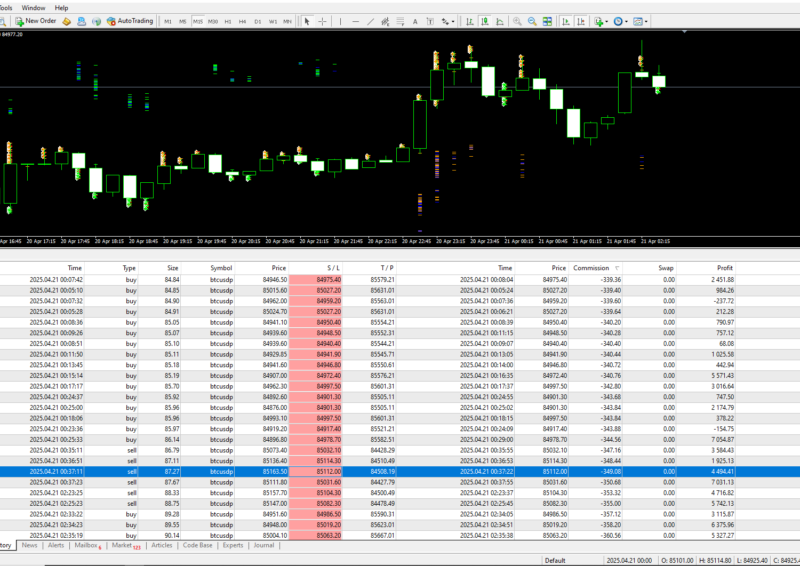Click the New Order button
The image size is (800, 566).
pyautogui.click(x=35, y=20)
